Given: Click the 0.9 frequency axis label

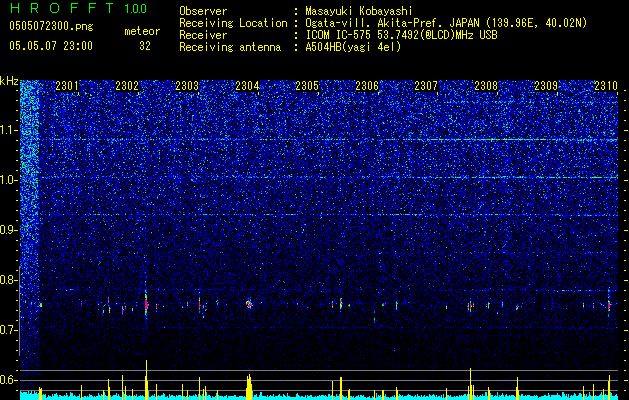Looking at the screenshot, I should [x=9, y=230].
